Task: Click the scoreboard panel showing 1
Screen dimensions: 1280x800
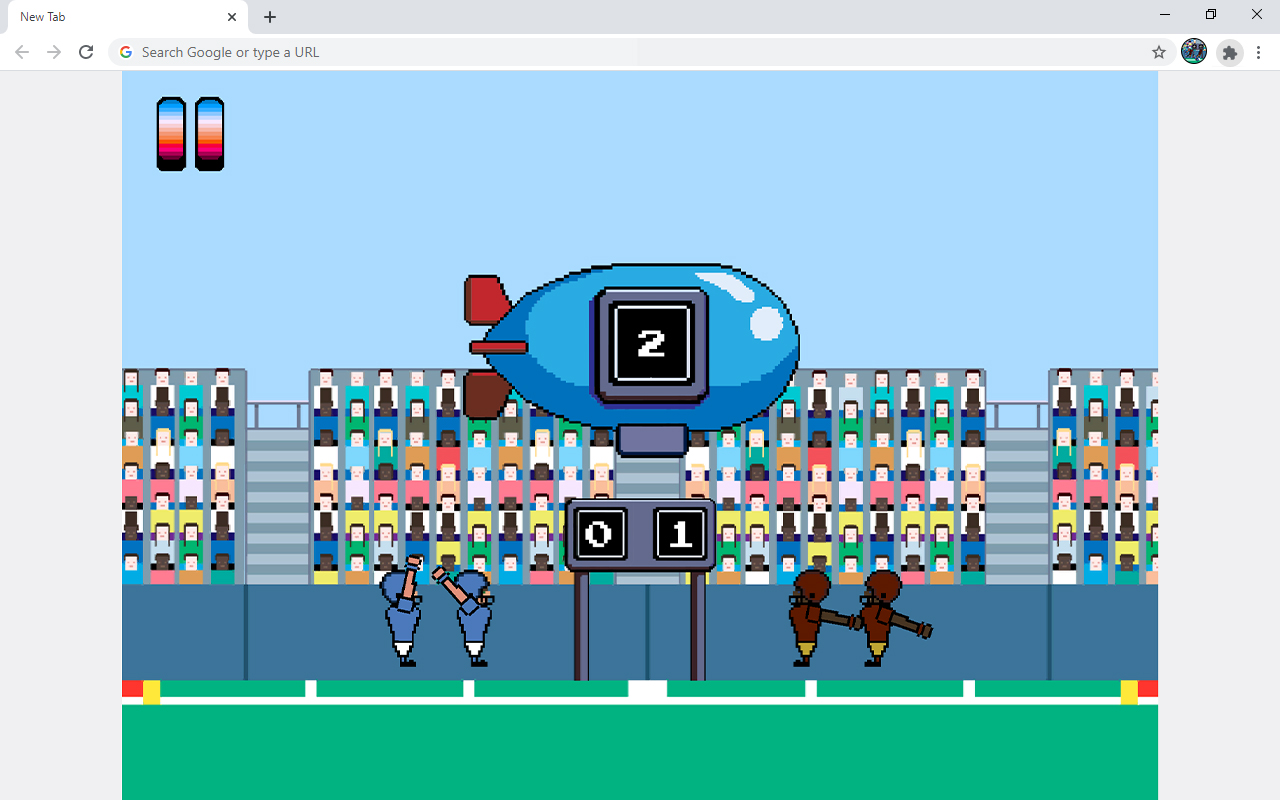Action: 681,535
